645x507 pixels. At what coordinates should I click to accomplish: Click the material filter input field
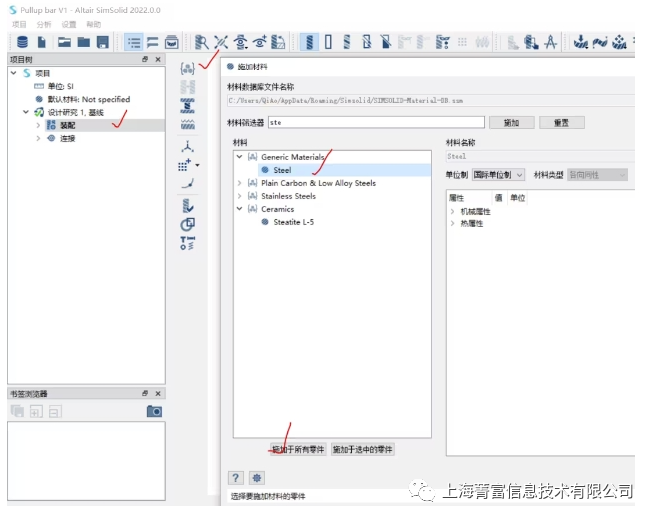click(376, 123)
